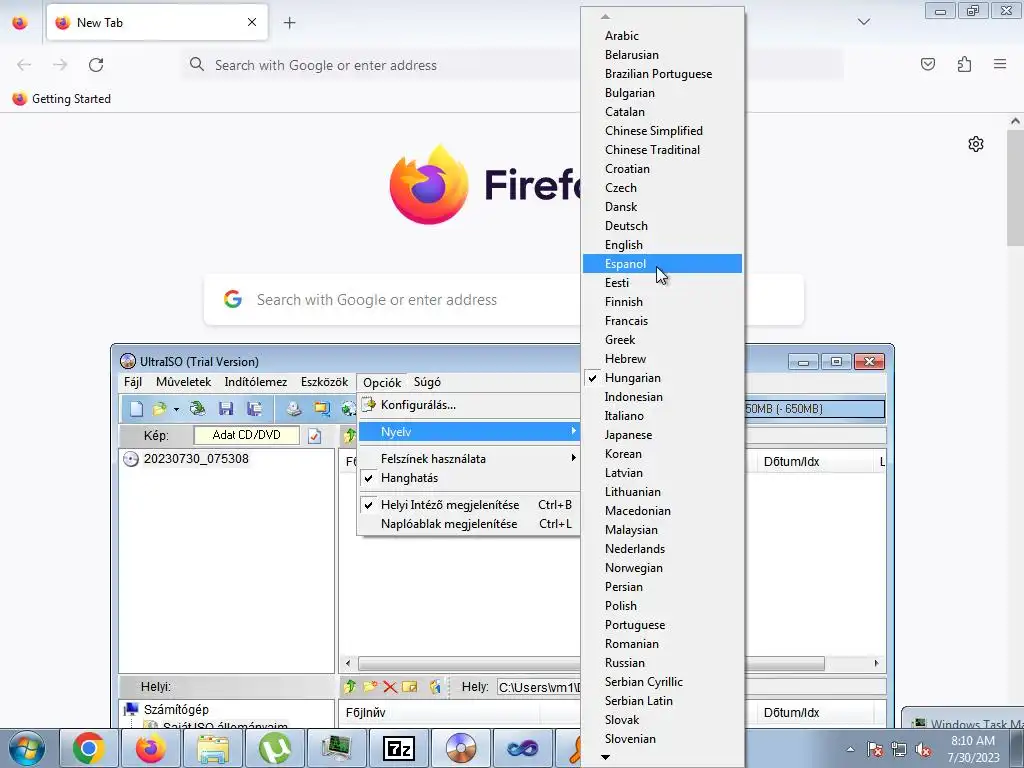Click the Save floppy icon in UltraISO

tap(226, 409)
